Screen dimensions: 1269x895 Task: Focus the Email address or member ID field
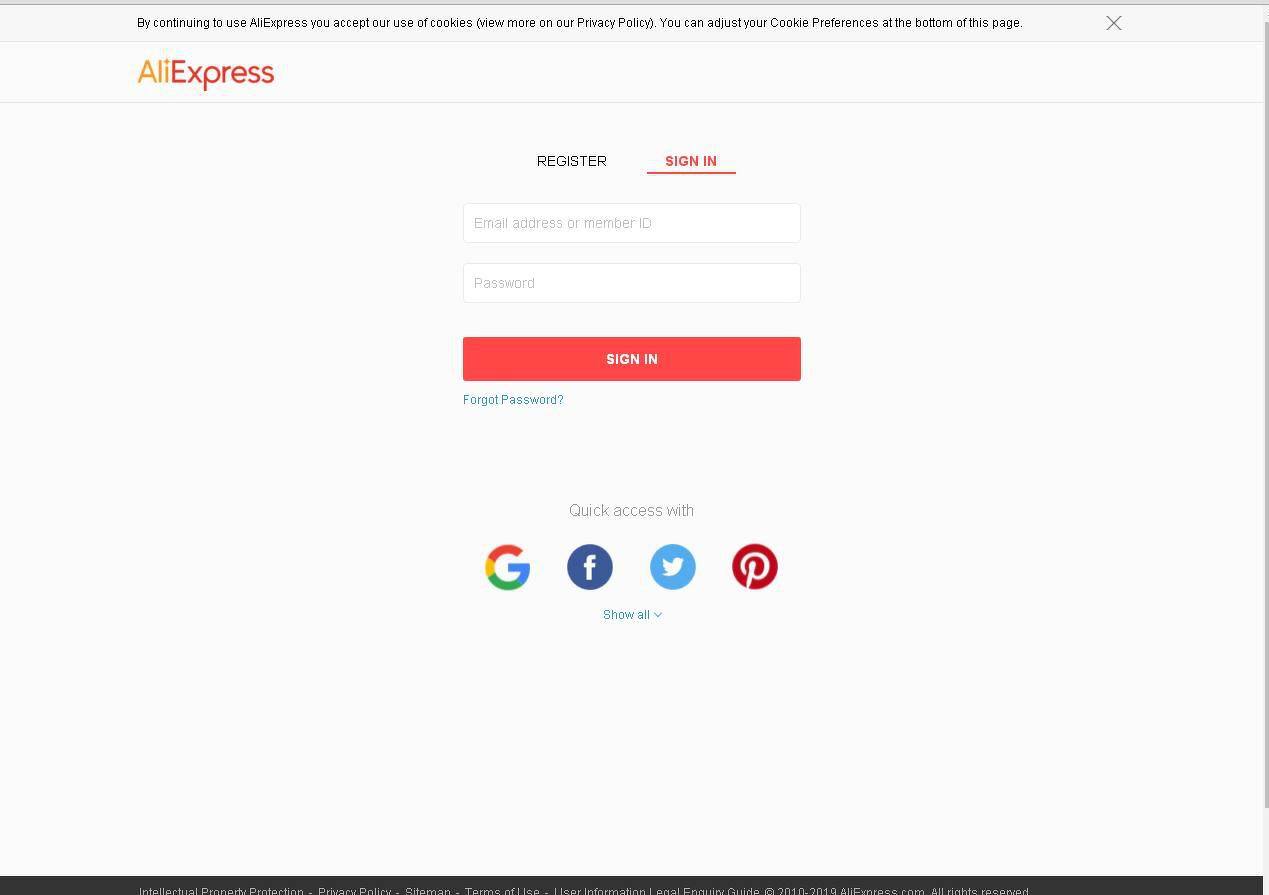pyautogui.click(x=632, y=223)
